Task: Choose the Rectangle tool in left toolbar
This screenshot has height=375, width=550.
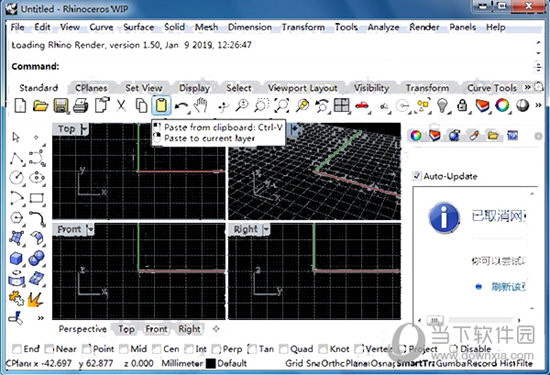Action: point(36,198)
